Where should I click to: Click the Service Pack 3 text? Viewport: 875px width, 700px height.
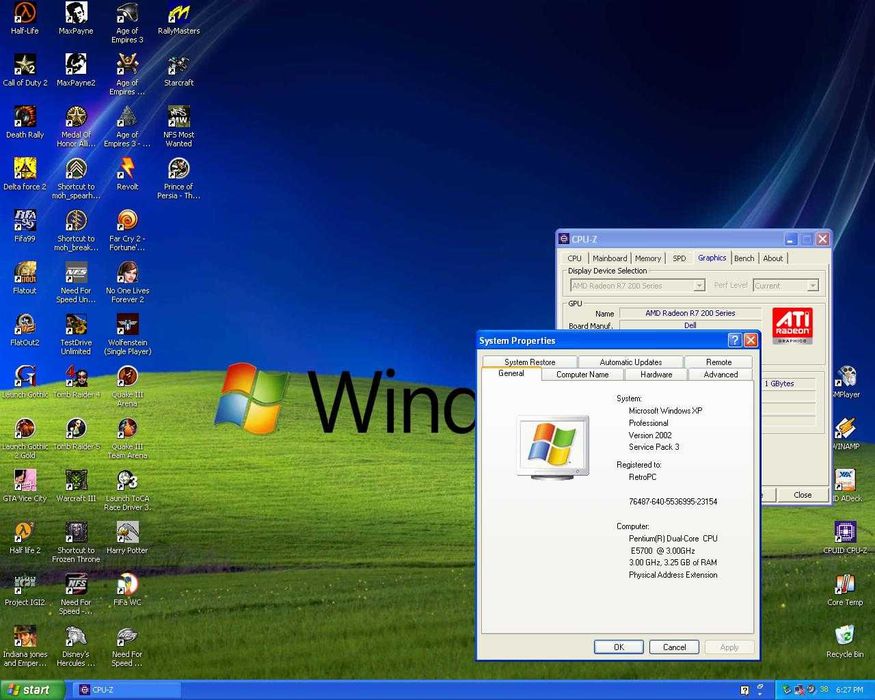click(x=654, y=447)
